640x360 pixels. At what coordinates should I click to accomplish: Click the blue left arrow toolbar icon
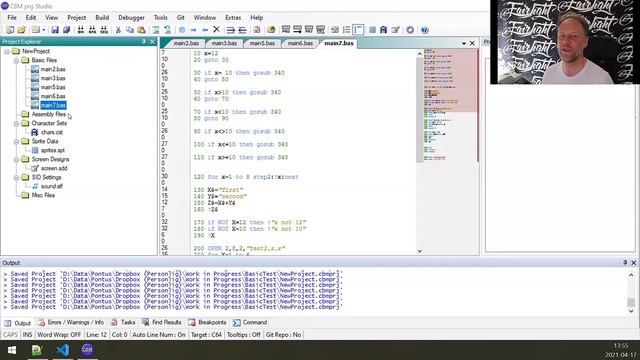point(205,30)
